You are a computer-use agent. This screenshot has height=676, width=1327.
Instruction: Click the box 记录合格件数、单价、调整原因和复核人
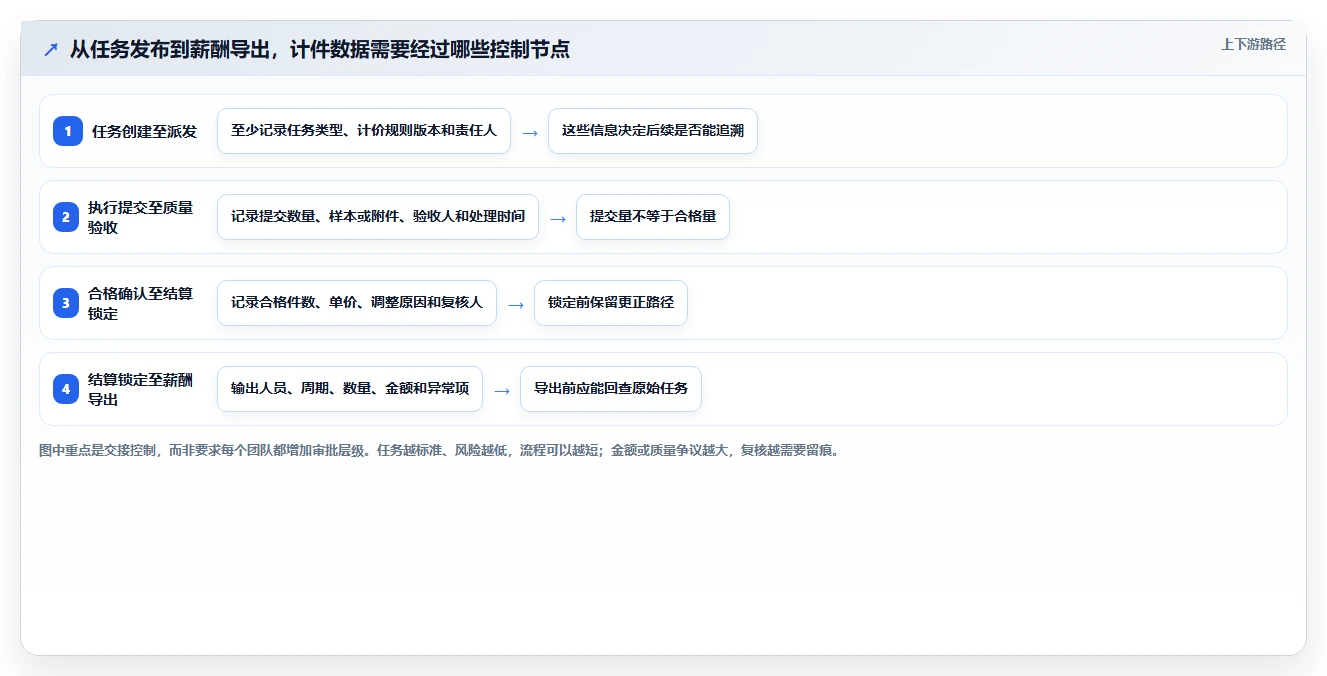coord(357,303)
